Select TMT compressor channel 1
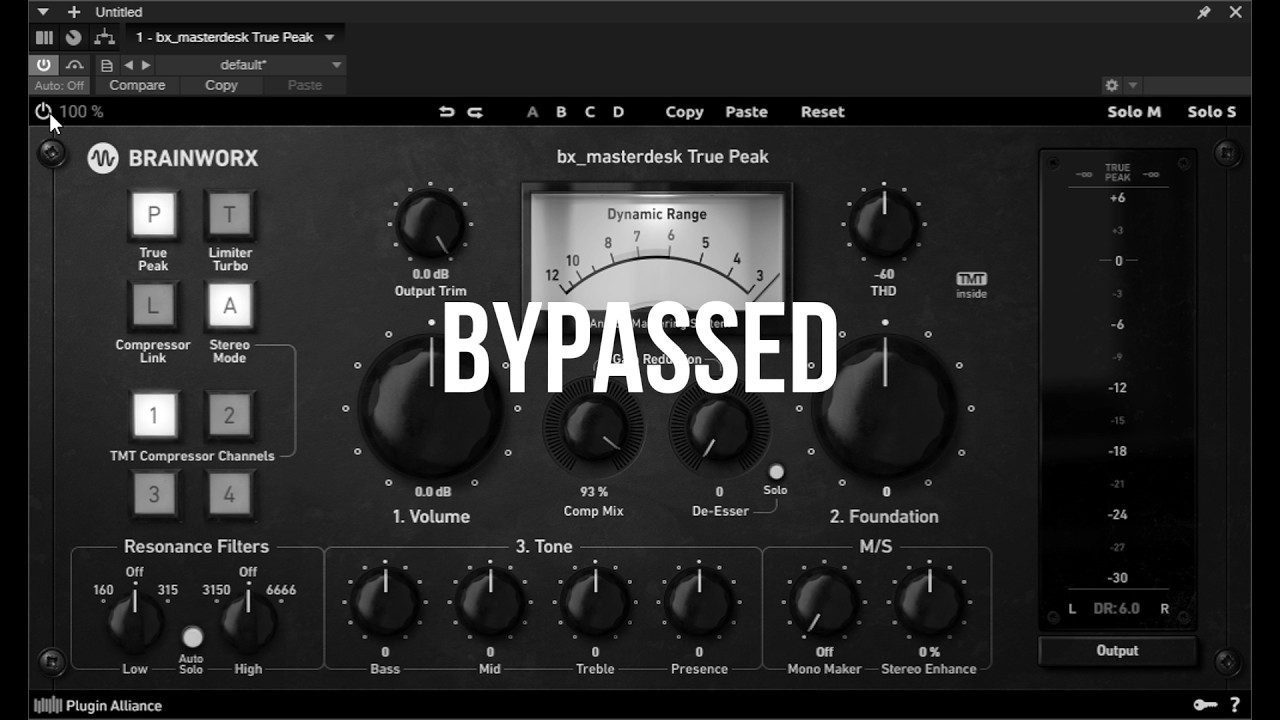The width and height of the screenshot is (1280, 720). tap(153, 415)
